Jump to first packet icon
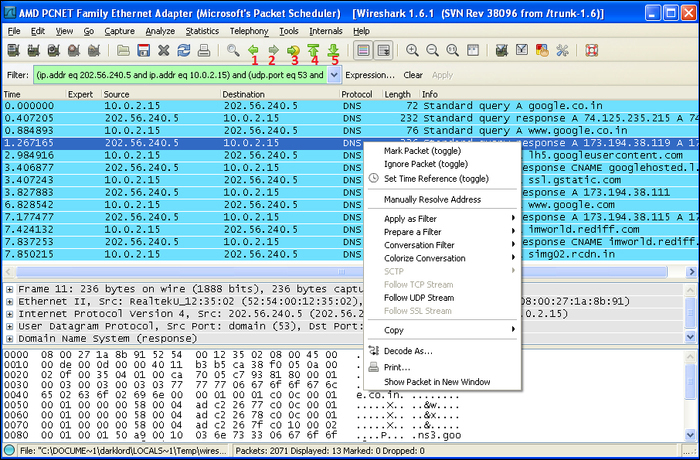The width and height of the screenshot is (700, 460). (313, 50)
